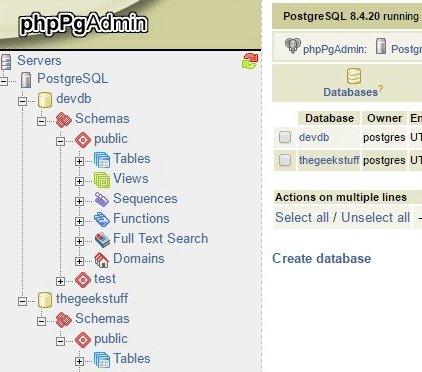This screenshot has width=422, height=372.
Task: Click the refresh tree icon
Action: tap(250, 61)
